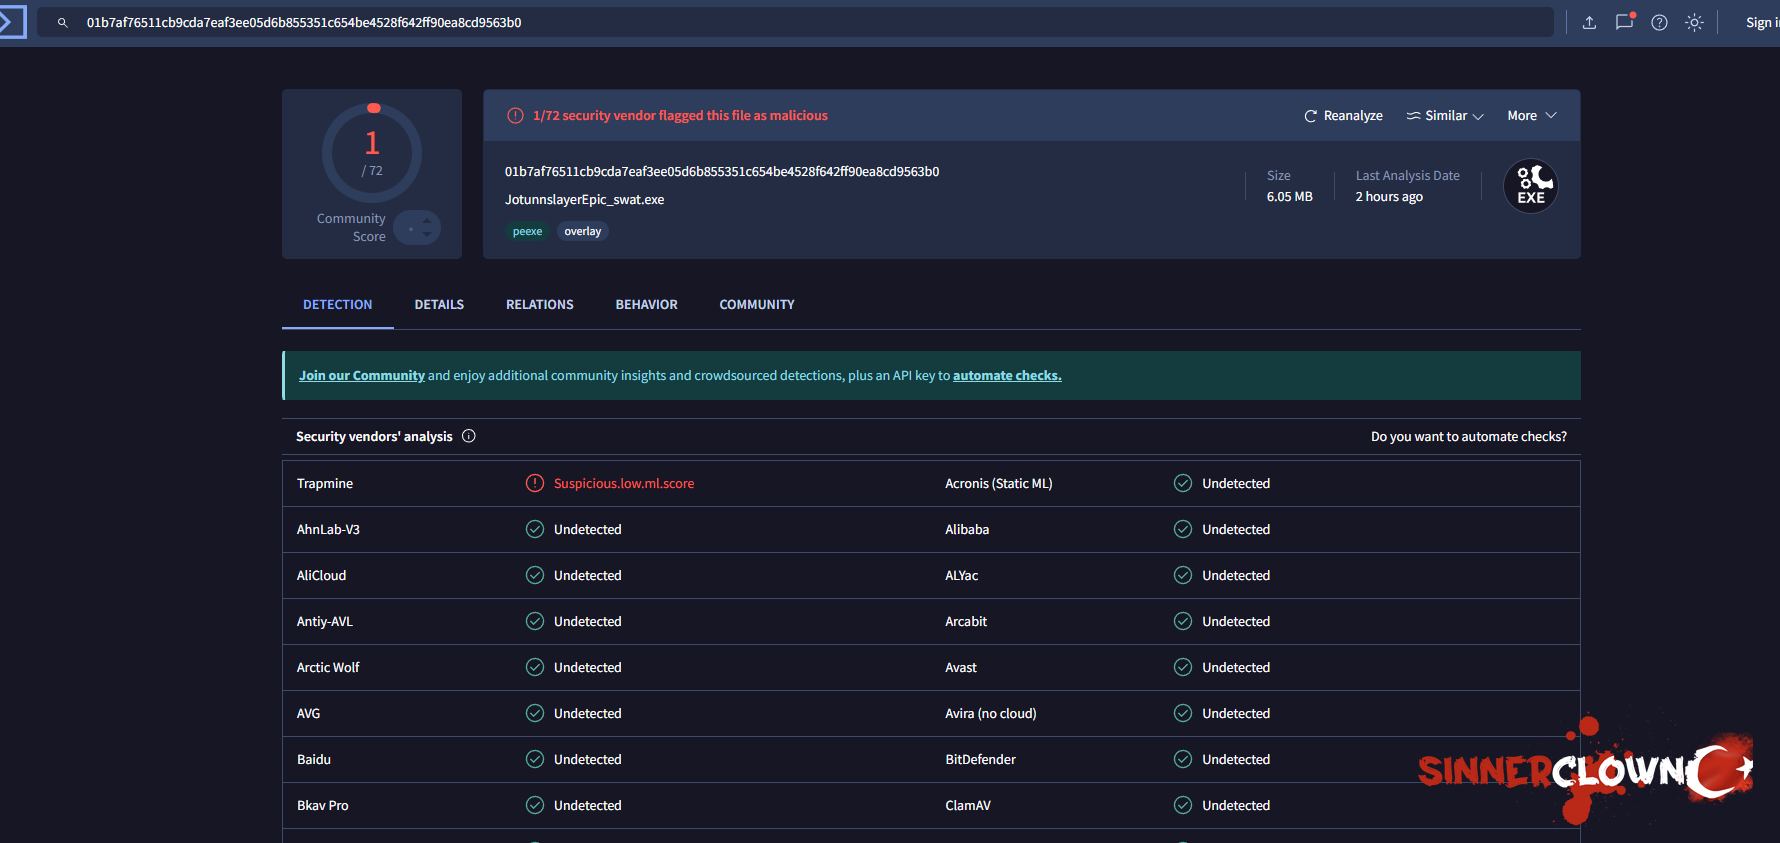Screen dimensions: 1780x843
Task: Expand the Similar dropdown
Action: click(x=1445, y=116)
